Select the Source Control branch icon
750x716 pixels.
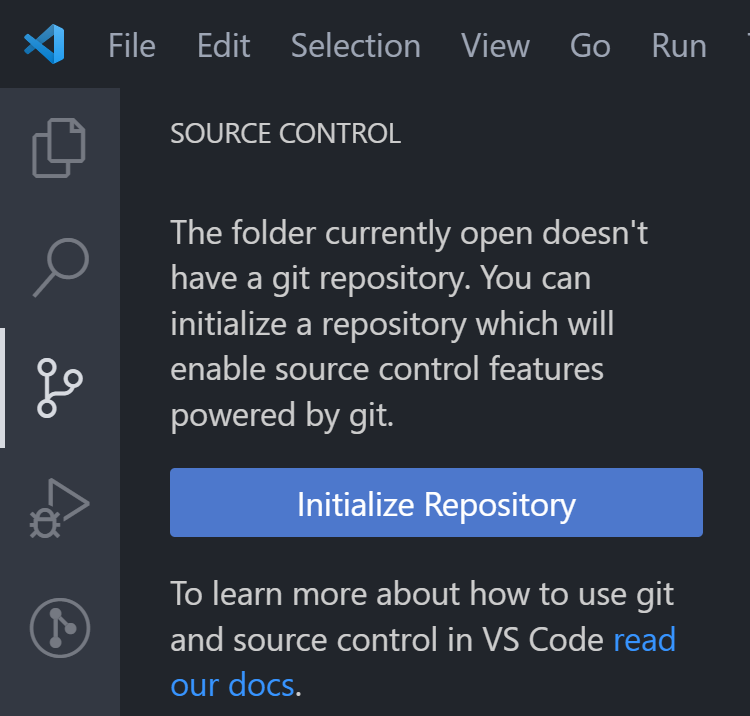60,388
